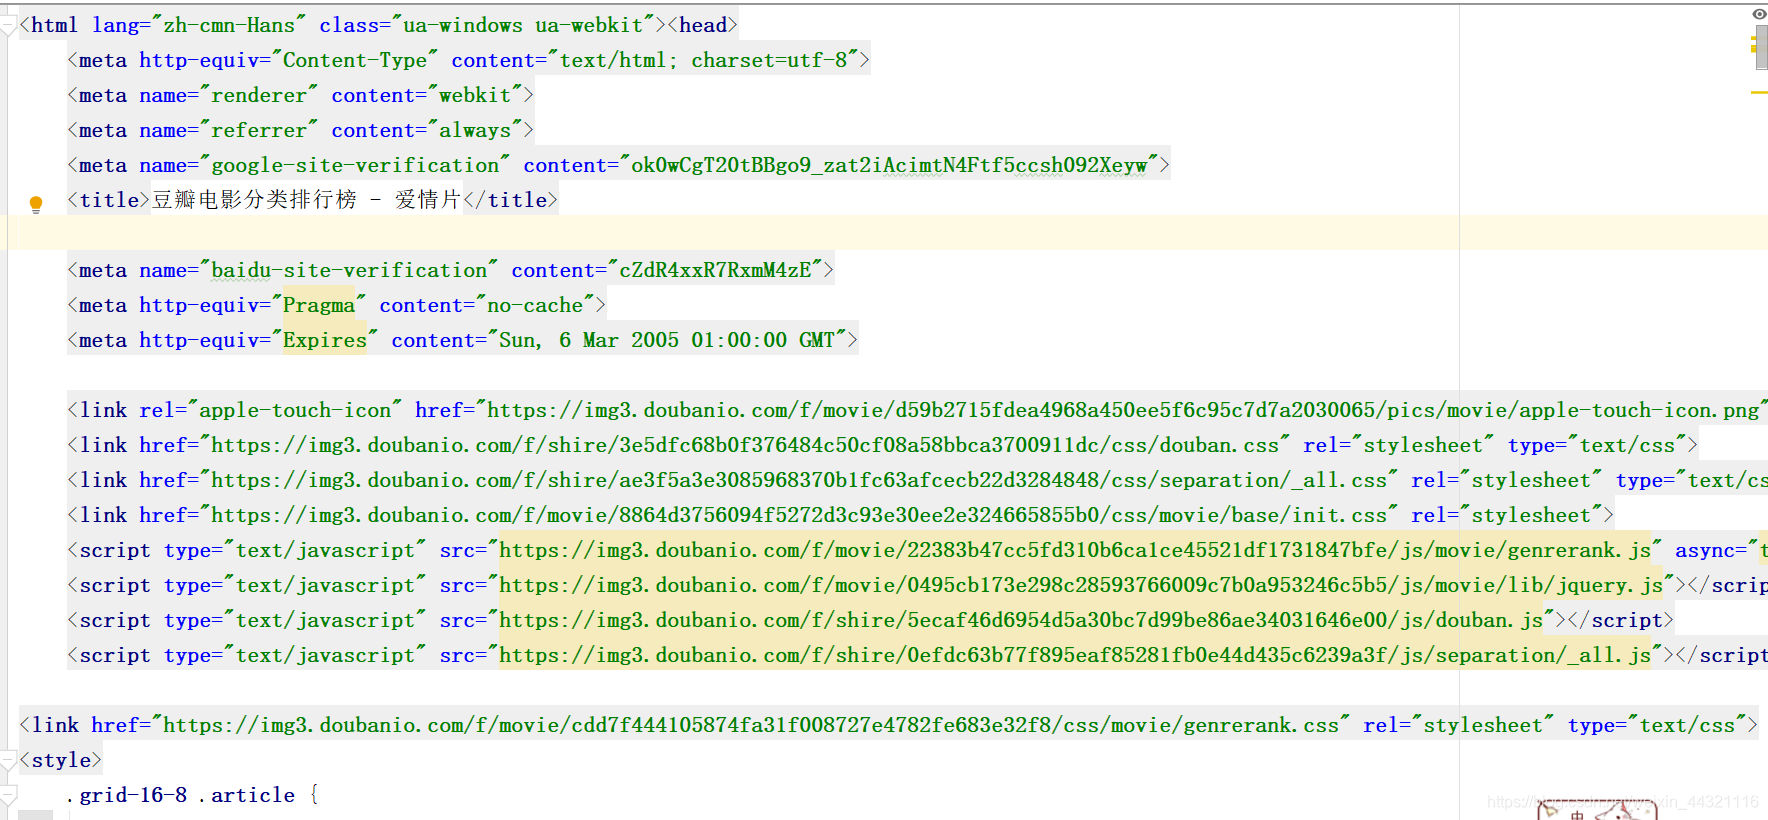Click the separation/_all.css stylesheet URL
This screenshot has height=820, width=1768.
click(799, 480)
